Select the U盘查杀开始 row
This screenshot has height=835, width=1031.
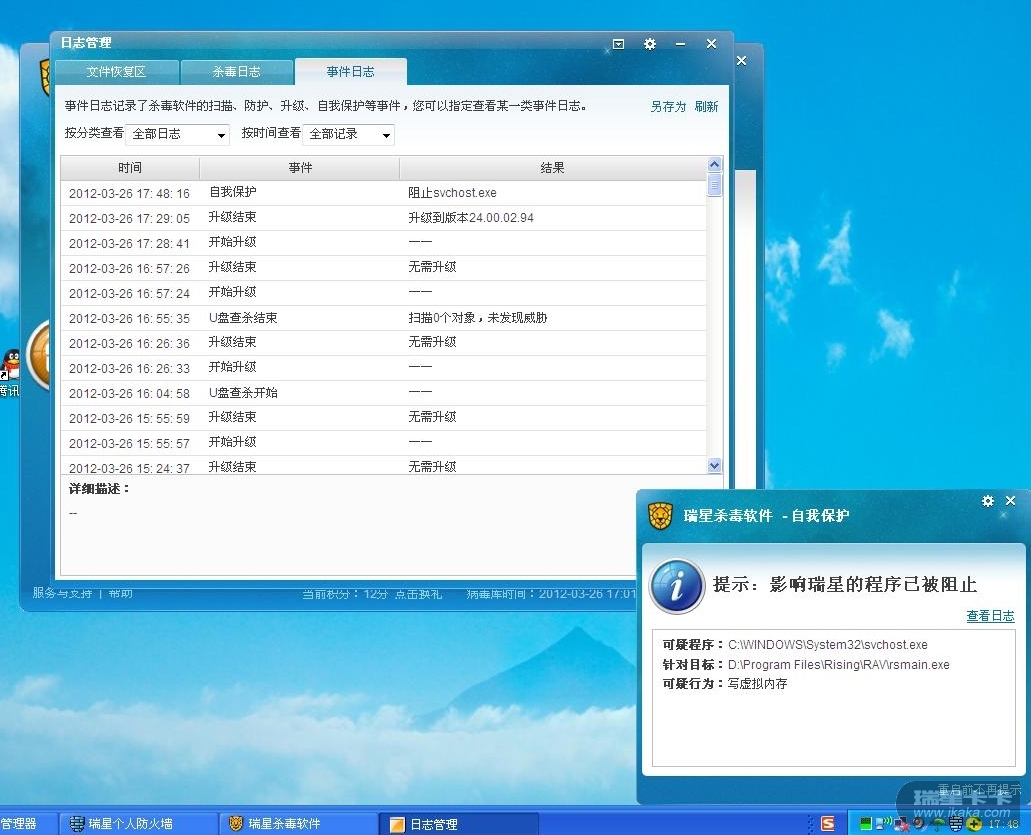383,393
